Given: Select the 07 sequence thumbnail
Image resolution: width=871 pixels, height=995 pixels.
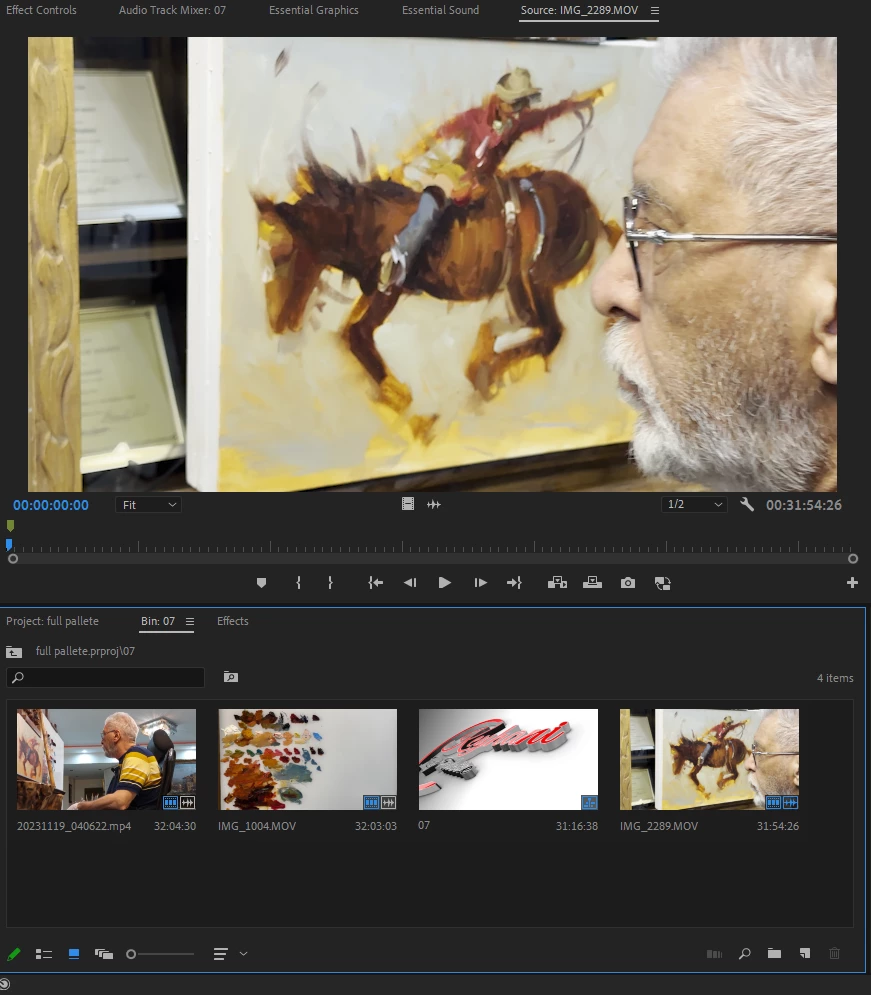Looking at the screenshot, I should [x=508, y=759].
